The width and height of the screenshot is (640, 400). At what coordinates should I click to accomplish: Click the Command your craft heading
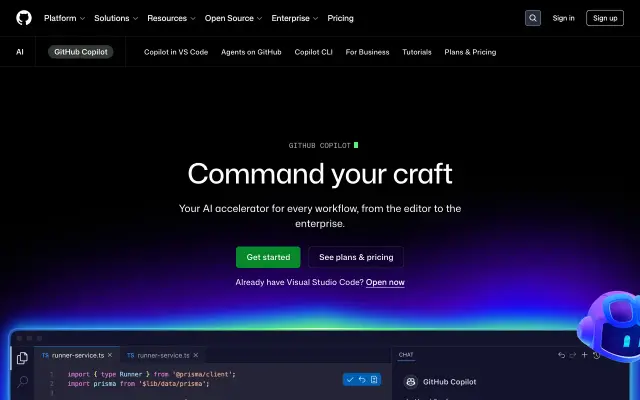click(320, 174)
